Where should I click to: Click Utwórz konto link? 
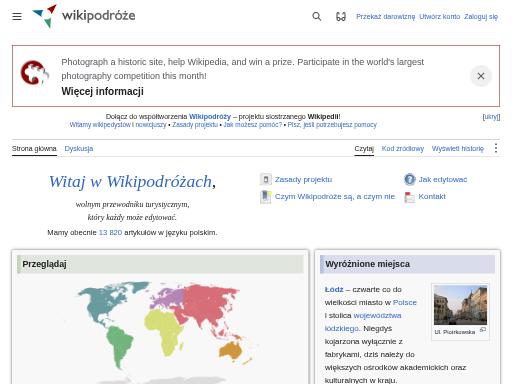click(x=440, y=16)
